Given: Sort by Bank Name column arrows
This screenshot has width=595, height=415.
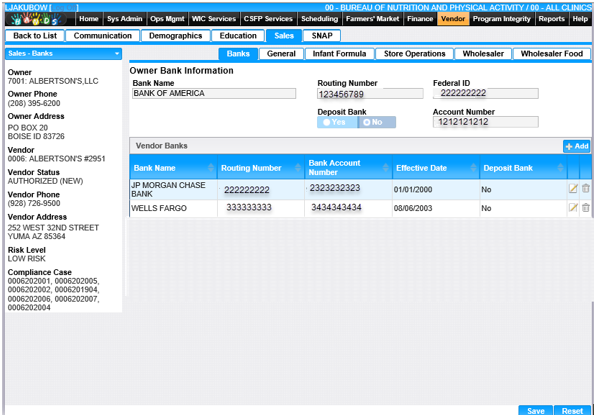Looking at the screenshot, I should 211,167.
